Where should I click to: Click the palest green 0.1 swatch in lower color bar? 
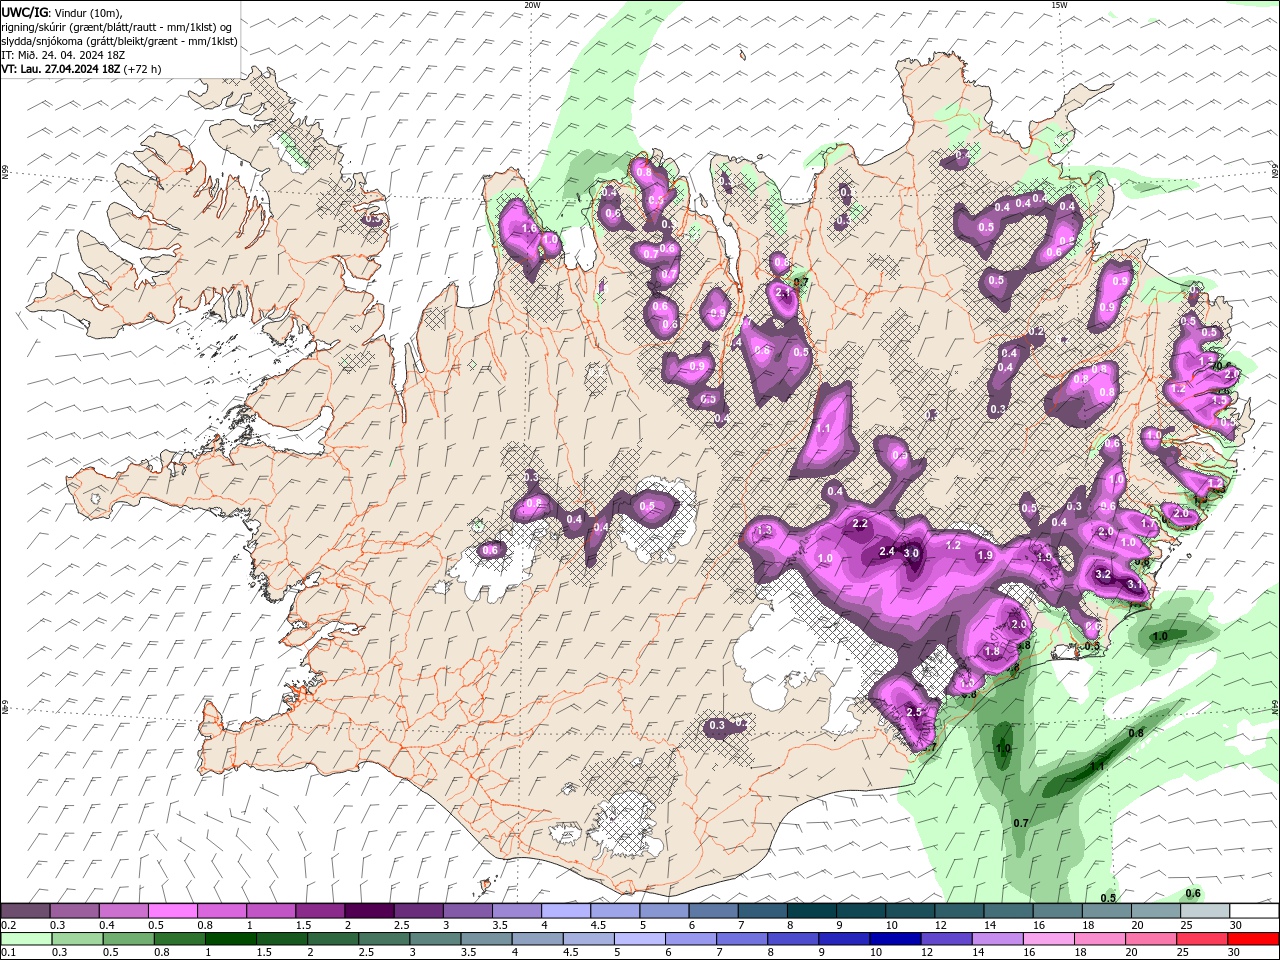click(x=26, y=939)
